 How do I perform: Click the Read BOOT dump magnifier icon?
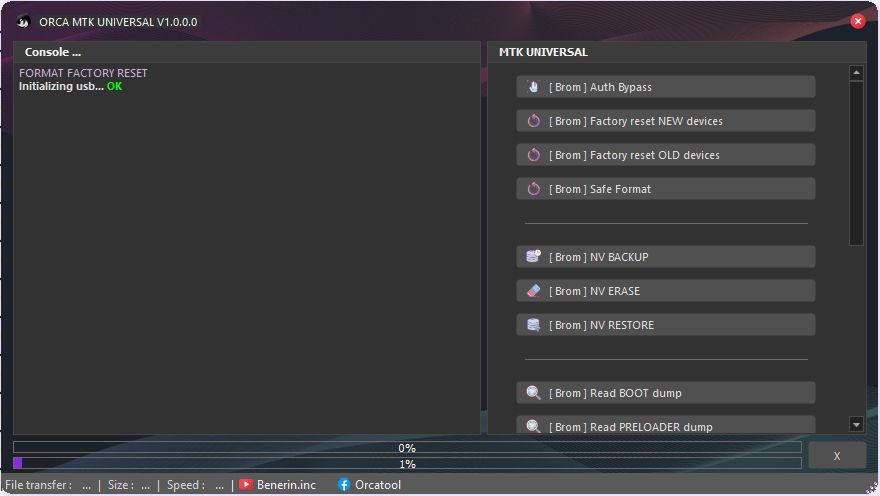533,393
